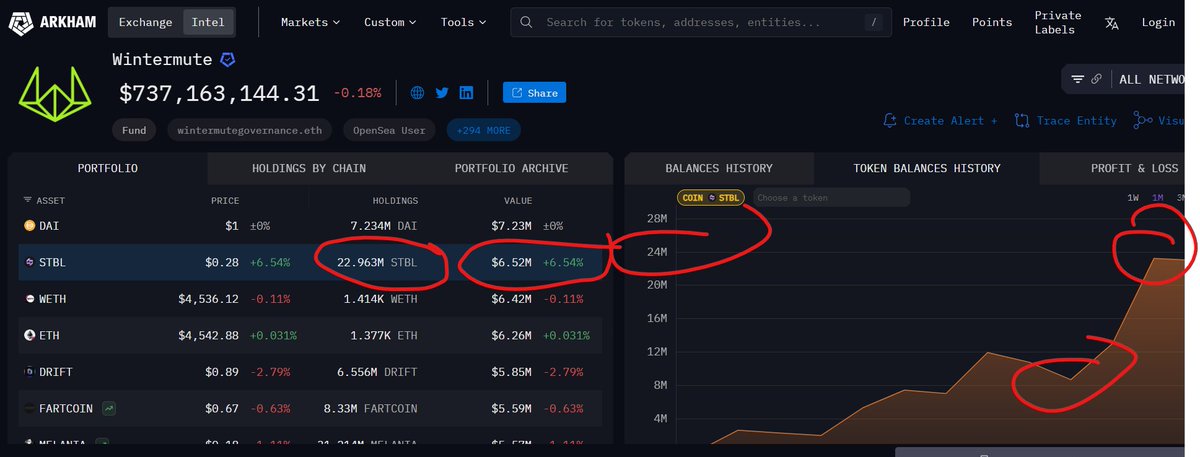This screenshot has width=1200, height=457.
Task: Expand the +294 MORE tags
Action: (x=484, y=130)
